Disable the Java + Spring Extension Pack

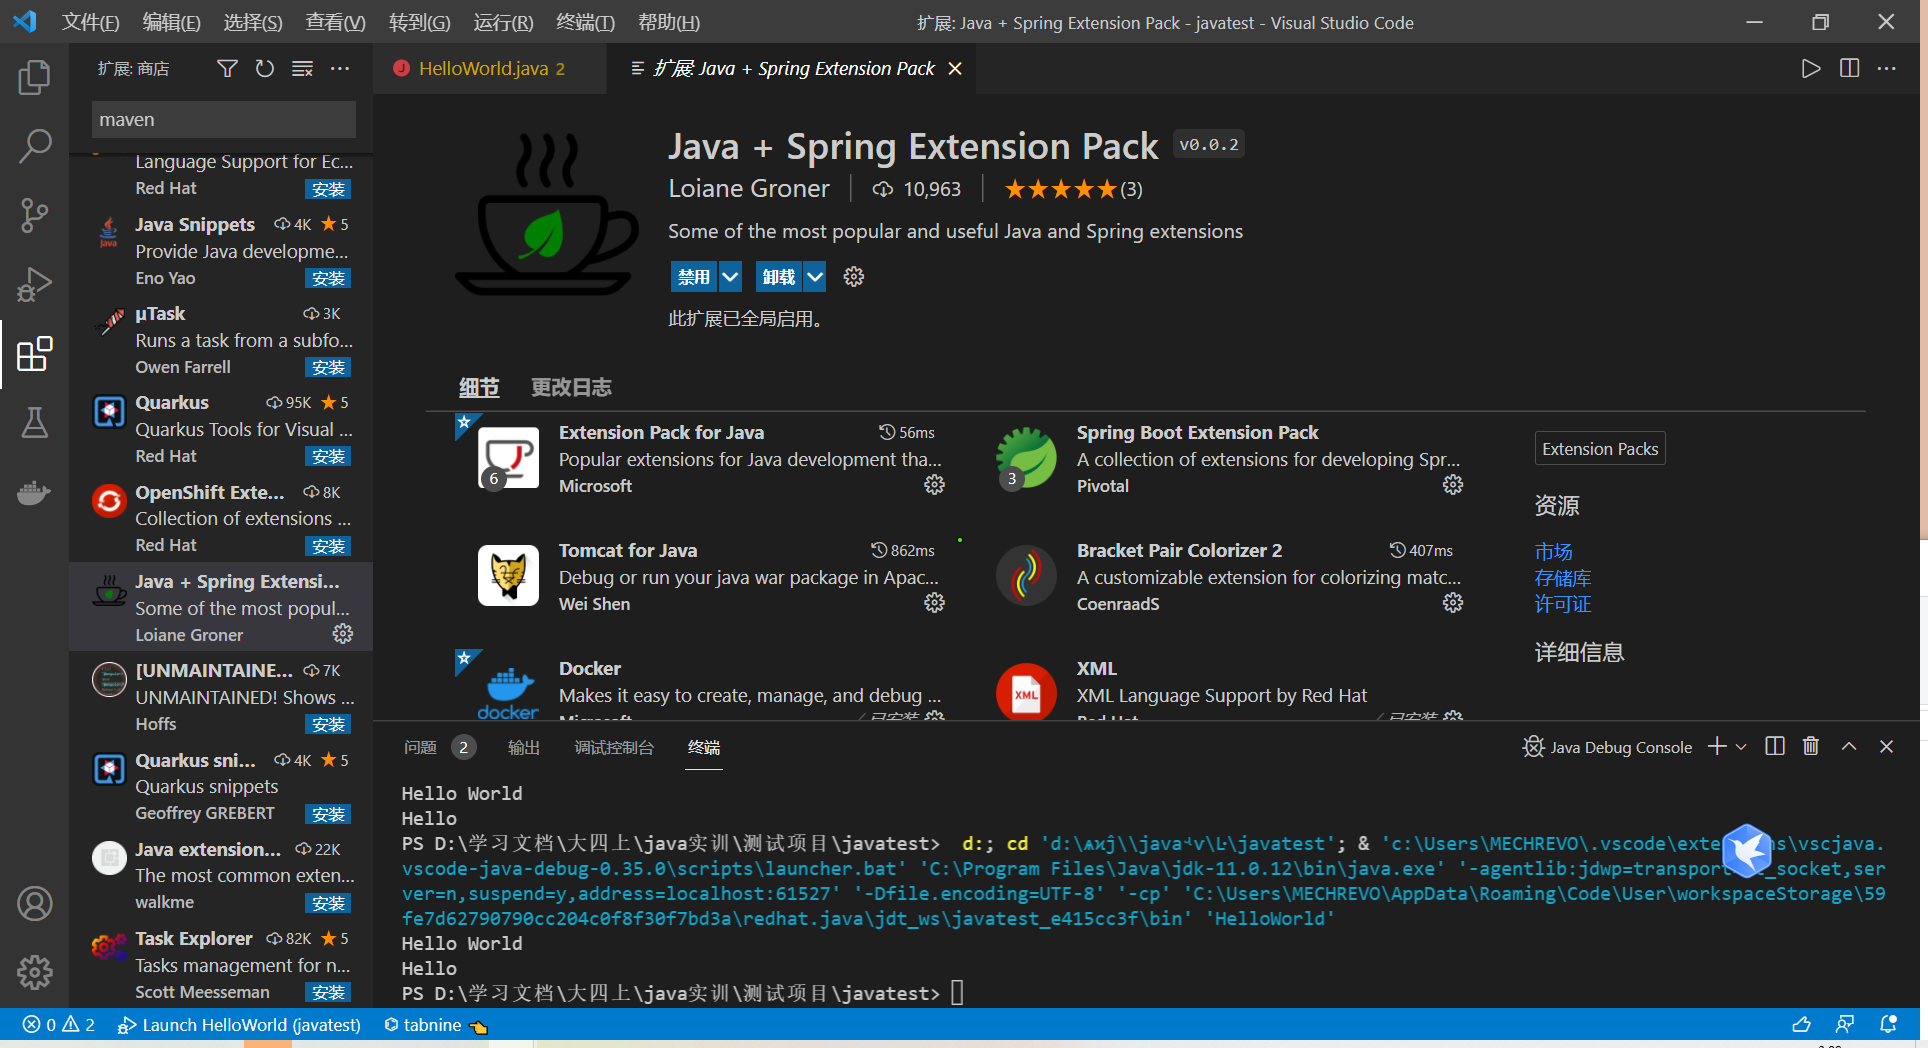(x=694, y=276)
